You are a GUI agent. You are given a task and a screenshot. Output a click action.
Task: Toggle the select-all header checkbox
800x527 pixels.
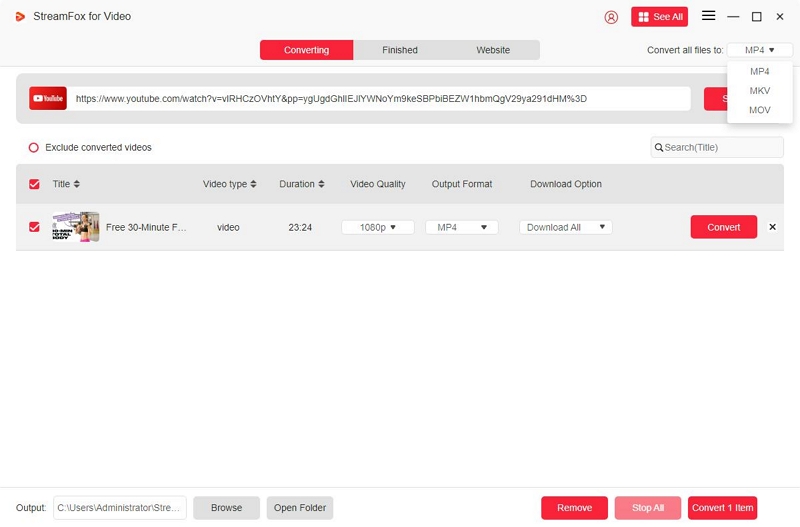[x=34, y=184]
